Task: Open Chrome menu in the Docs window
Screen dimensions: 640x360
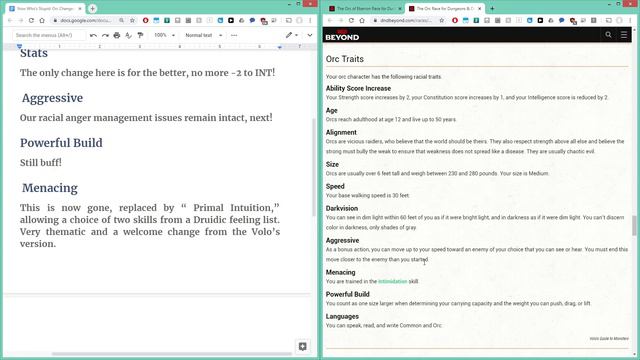Action: [310, 20]
